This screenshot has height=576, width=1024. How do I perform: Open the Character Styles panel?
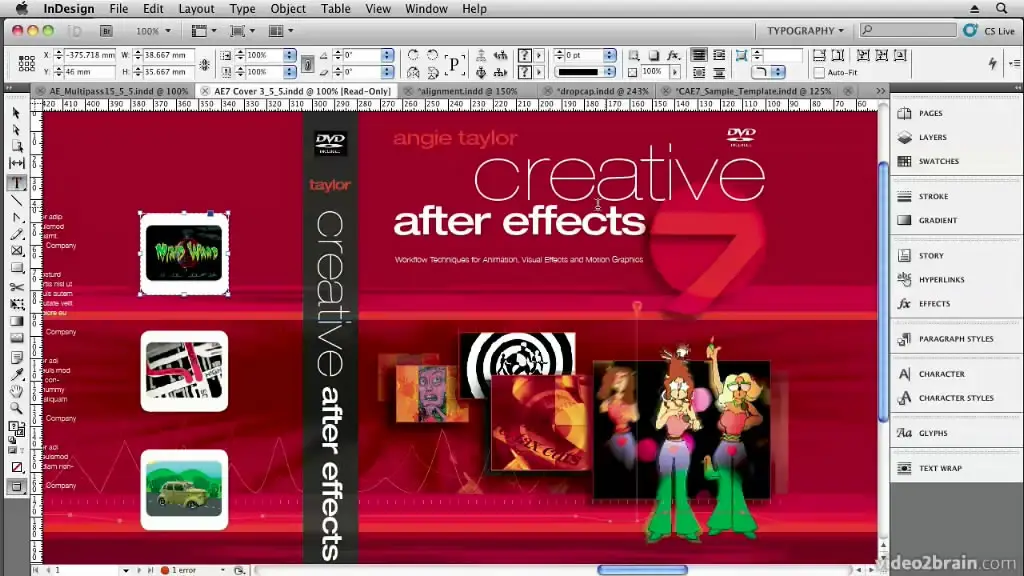[957, 398]
